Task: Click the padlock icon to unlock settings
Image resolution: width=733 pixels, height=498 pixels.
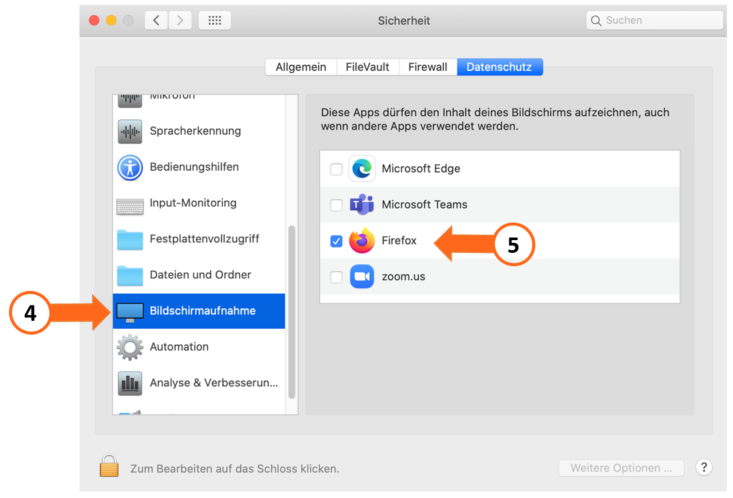Action: [109, 466]
